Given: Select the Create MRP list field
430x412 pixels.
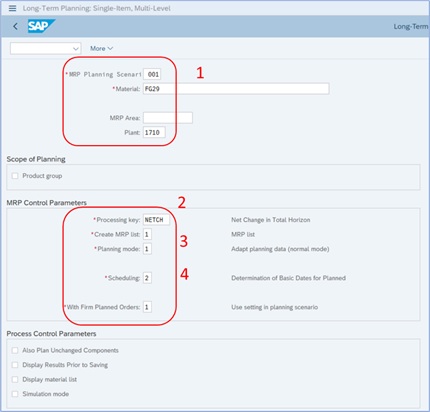Looking at the screenshot, I should (147, 234).
